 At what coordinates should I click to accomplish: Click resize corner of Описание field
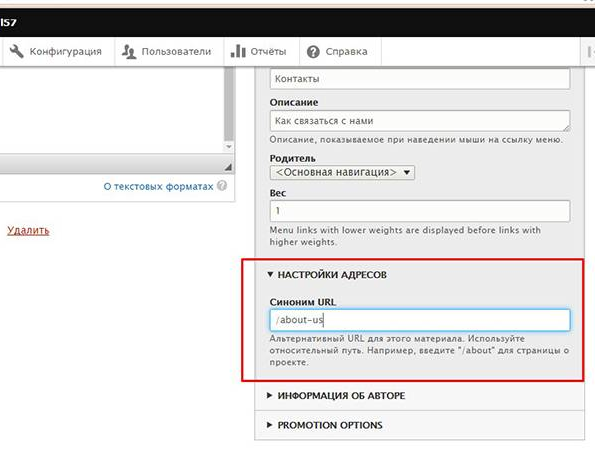click(566, 128)
